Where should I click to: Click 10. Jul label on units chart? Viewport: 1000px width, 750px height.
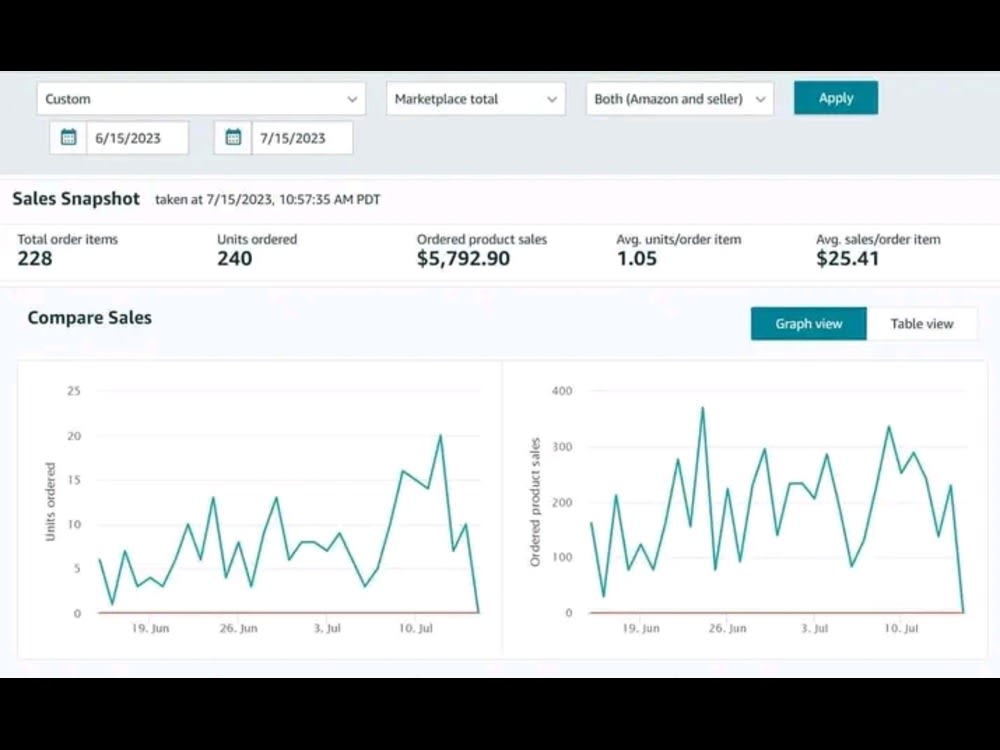(416, 628)
